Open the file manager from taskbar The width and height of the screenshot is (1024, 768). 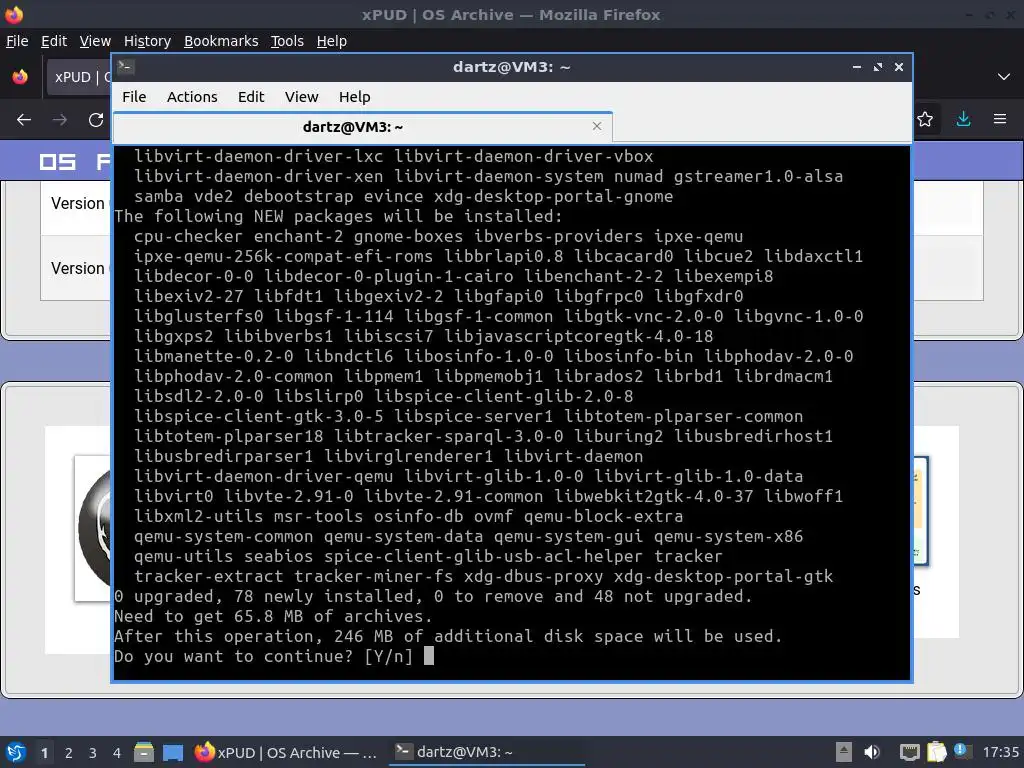click(144, 752)
